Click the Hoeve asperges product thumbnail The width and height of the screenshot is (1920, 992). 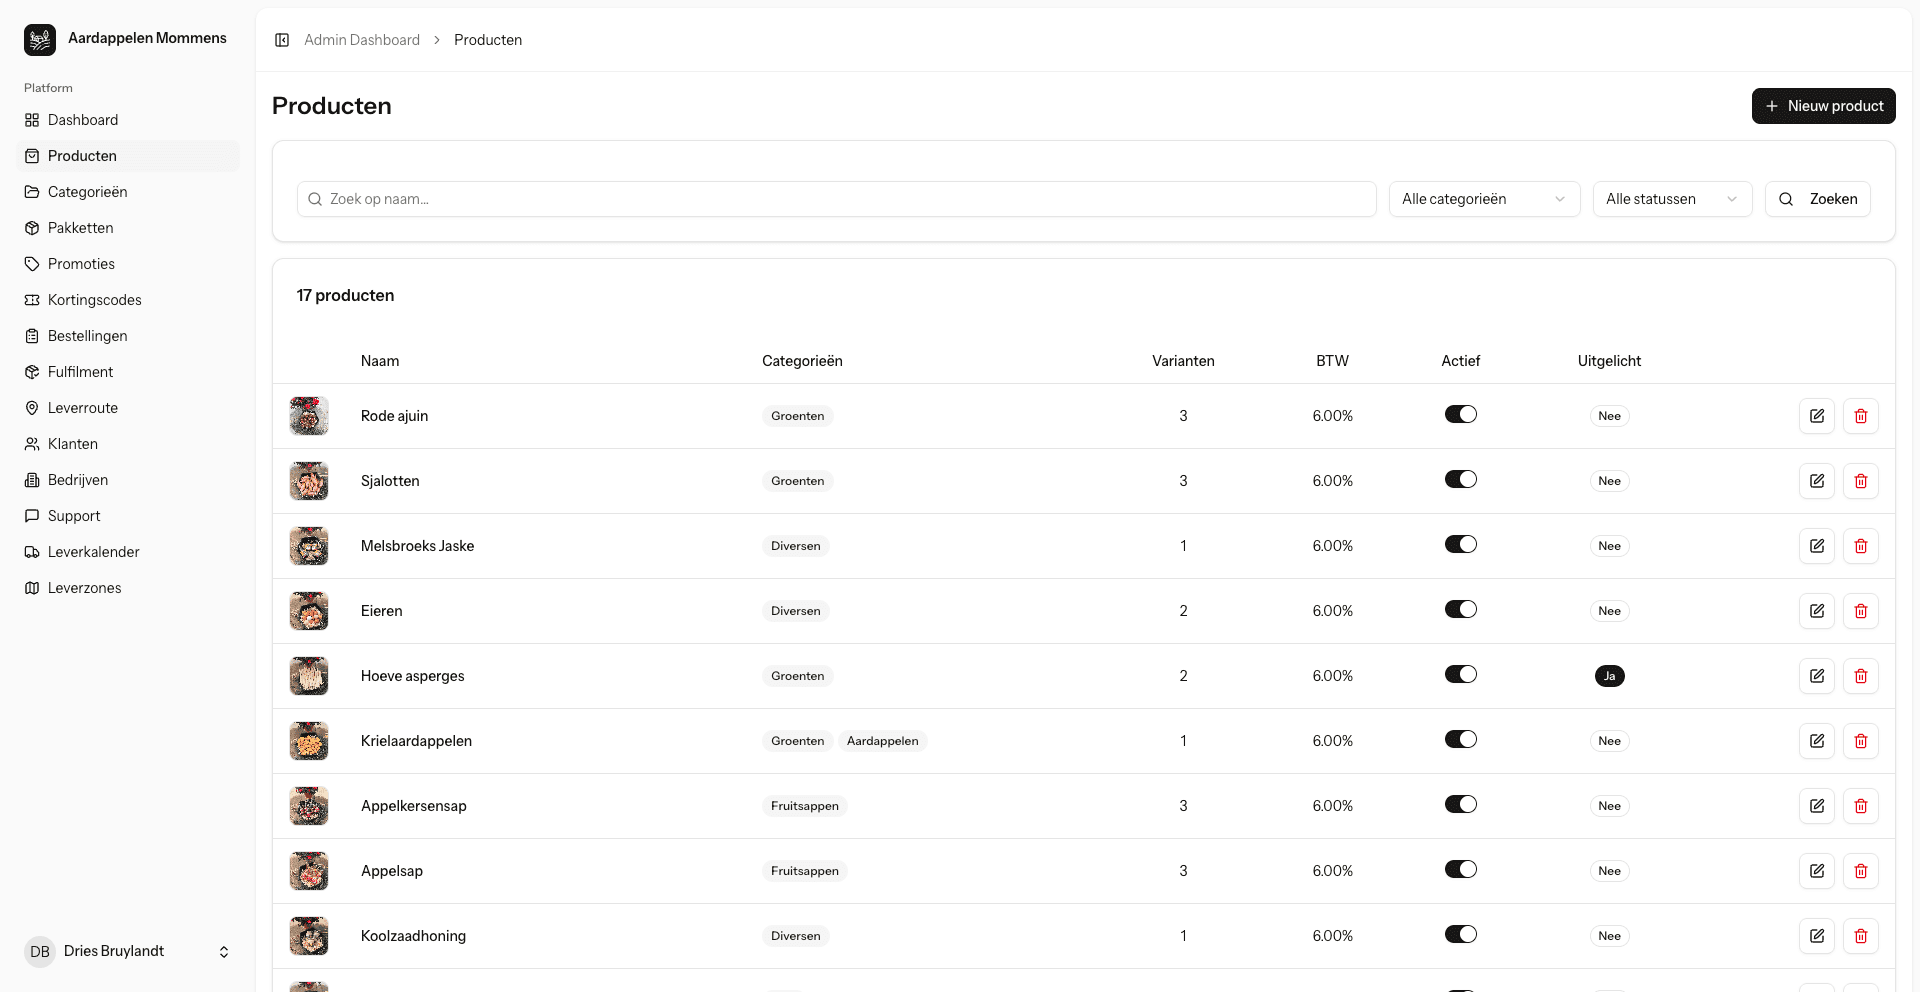coord(309,676)
